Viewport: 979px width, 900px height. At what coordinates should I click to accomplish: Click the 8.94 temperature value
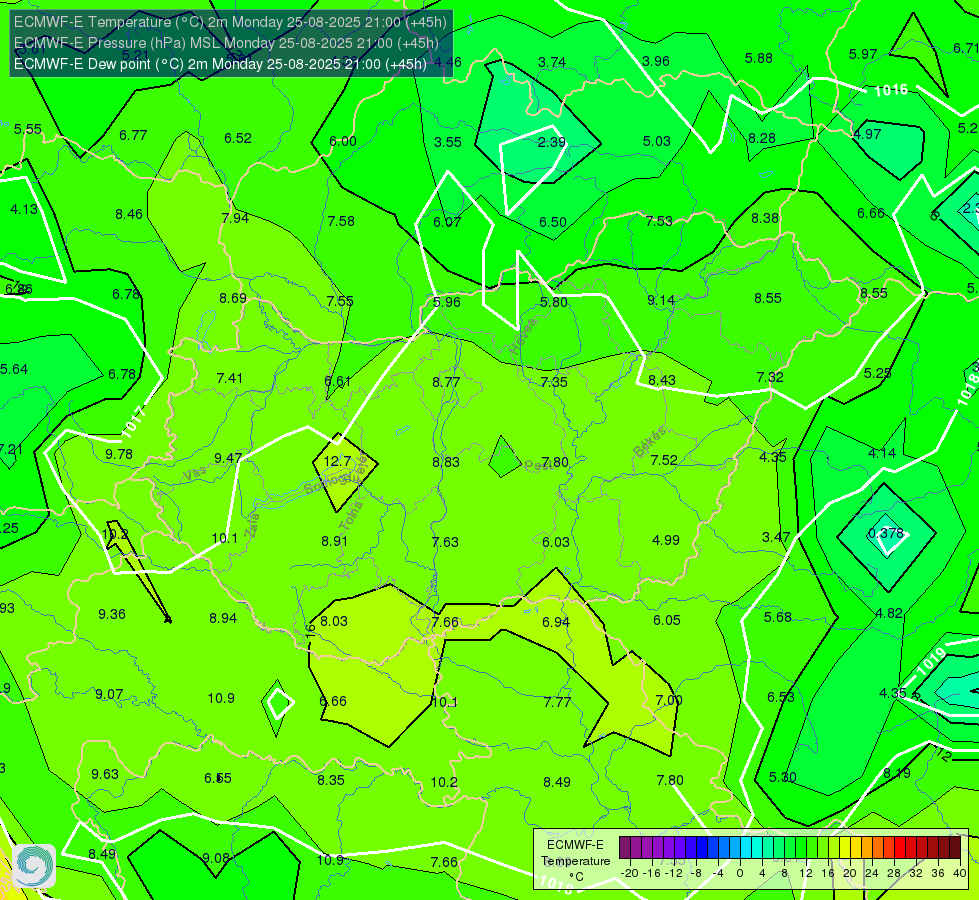[223, 618]
